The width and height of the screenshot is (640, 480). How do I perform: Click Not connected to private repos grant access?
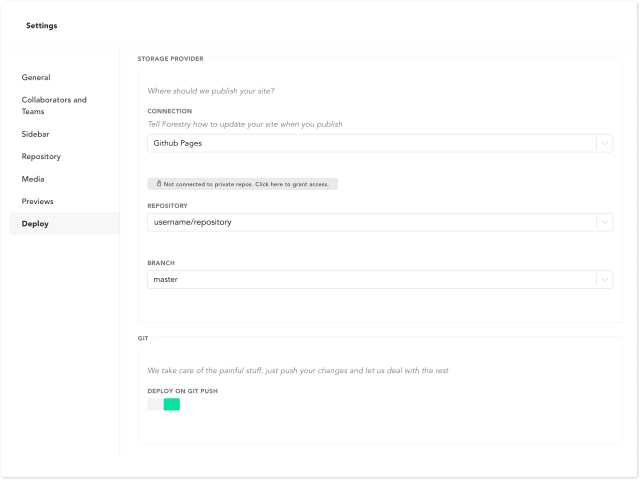pyautogui.click(x=242, y=184)
